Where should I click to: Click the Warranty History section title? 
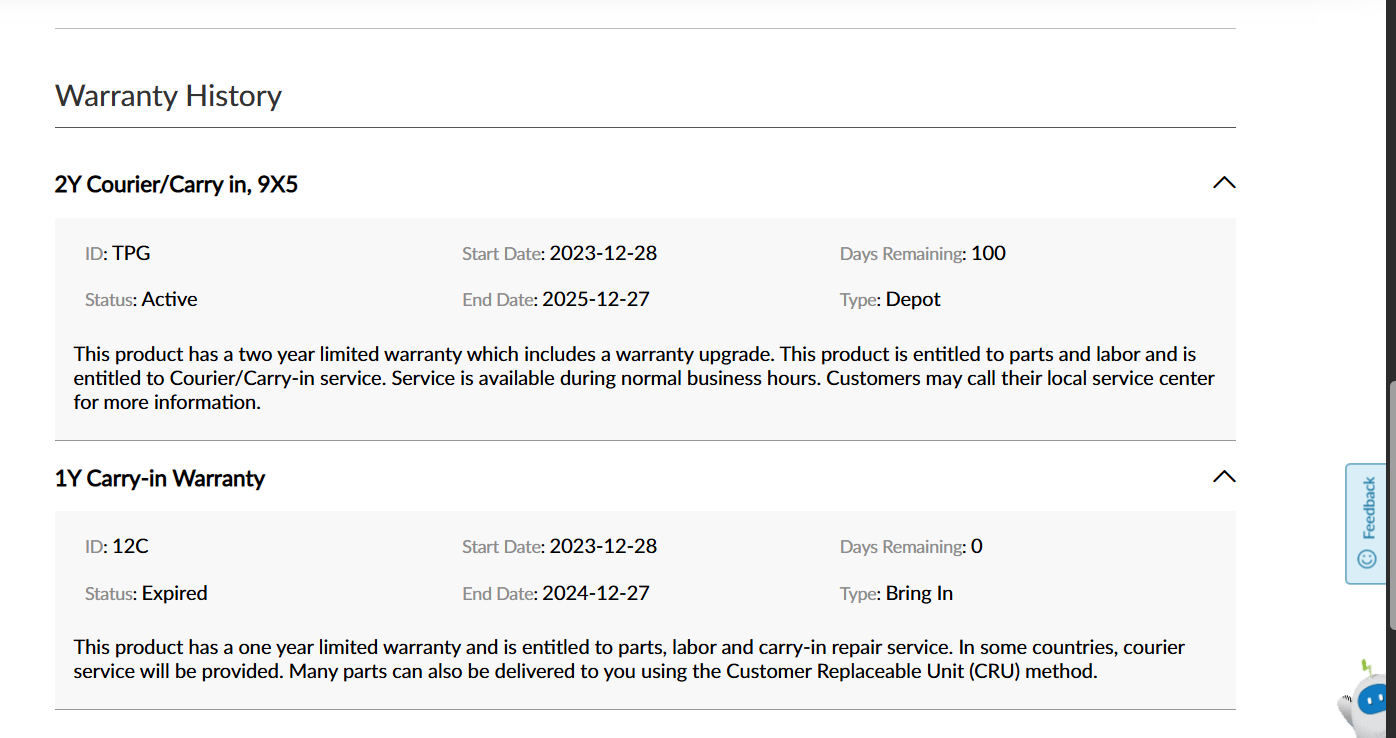[168, 96]
